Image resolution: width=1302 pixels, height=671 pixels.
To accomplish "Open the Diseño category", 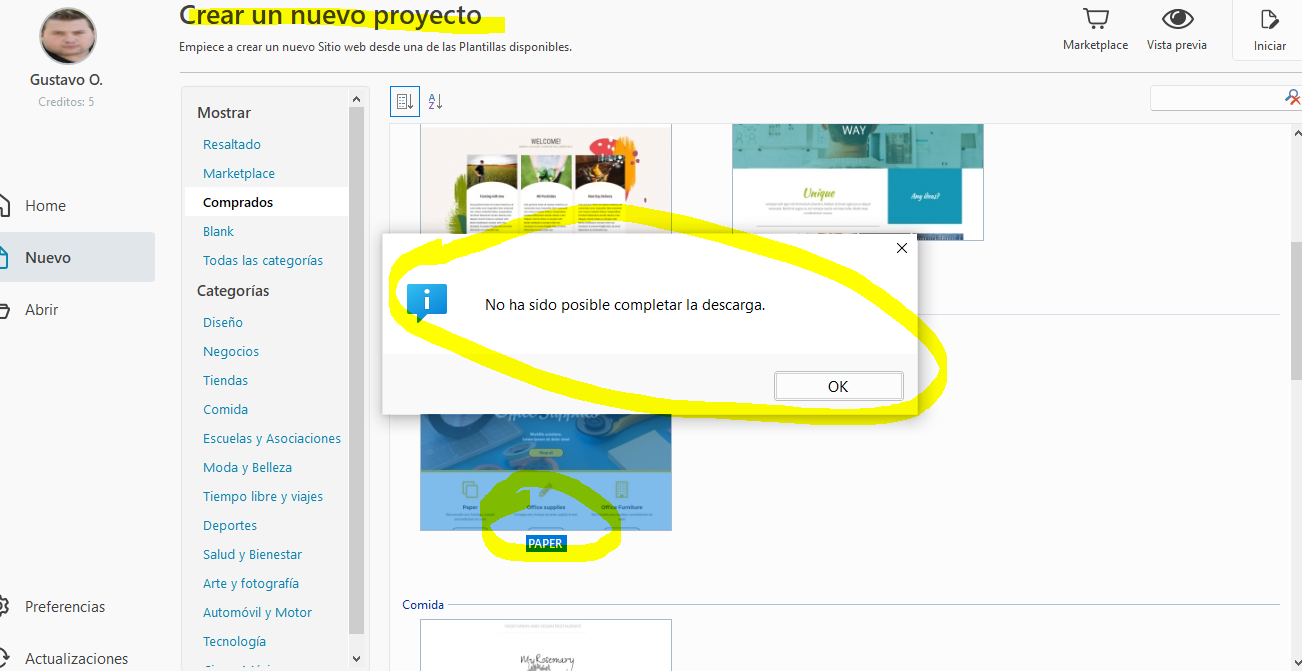I will [223, 322].
